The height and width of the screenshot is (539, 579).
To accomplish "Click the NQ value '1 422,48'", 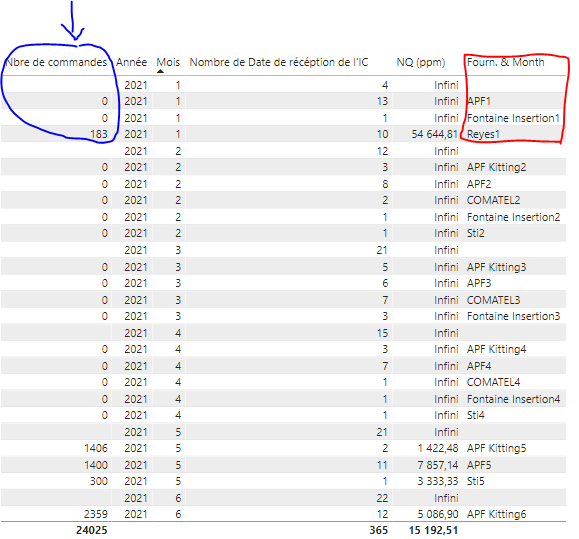I will pyautogui.click(x=438, y=448).
